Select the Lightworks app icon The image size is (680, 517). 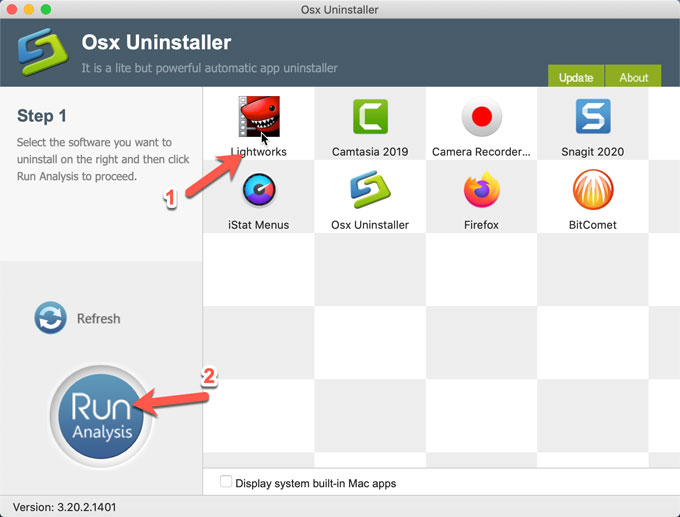tap(259, 117)
